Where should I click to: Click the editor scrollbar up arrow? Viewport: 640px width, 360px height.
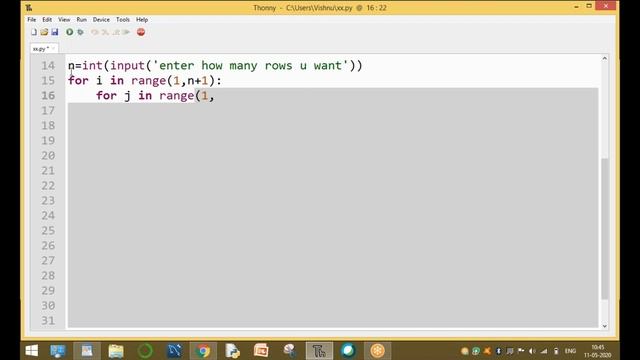coord(604,58)
